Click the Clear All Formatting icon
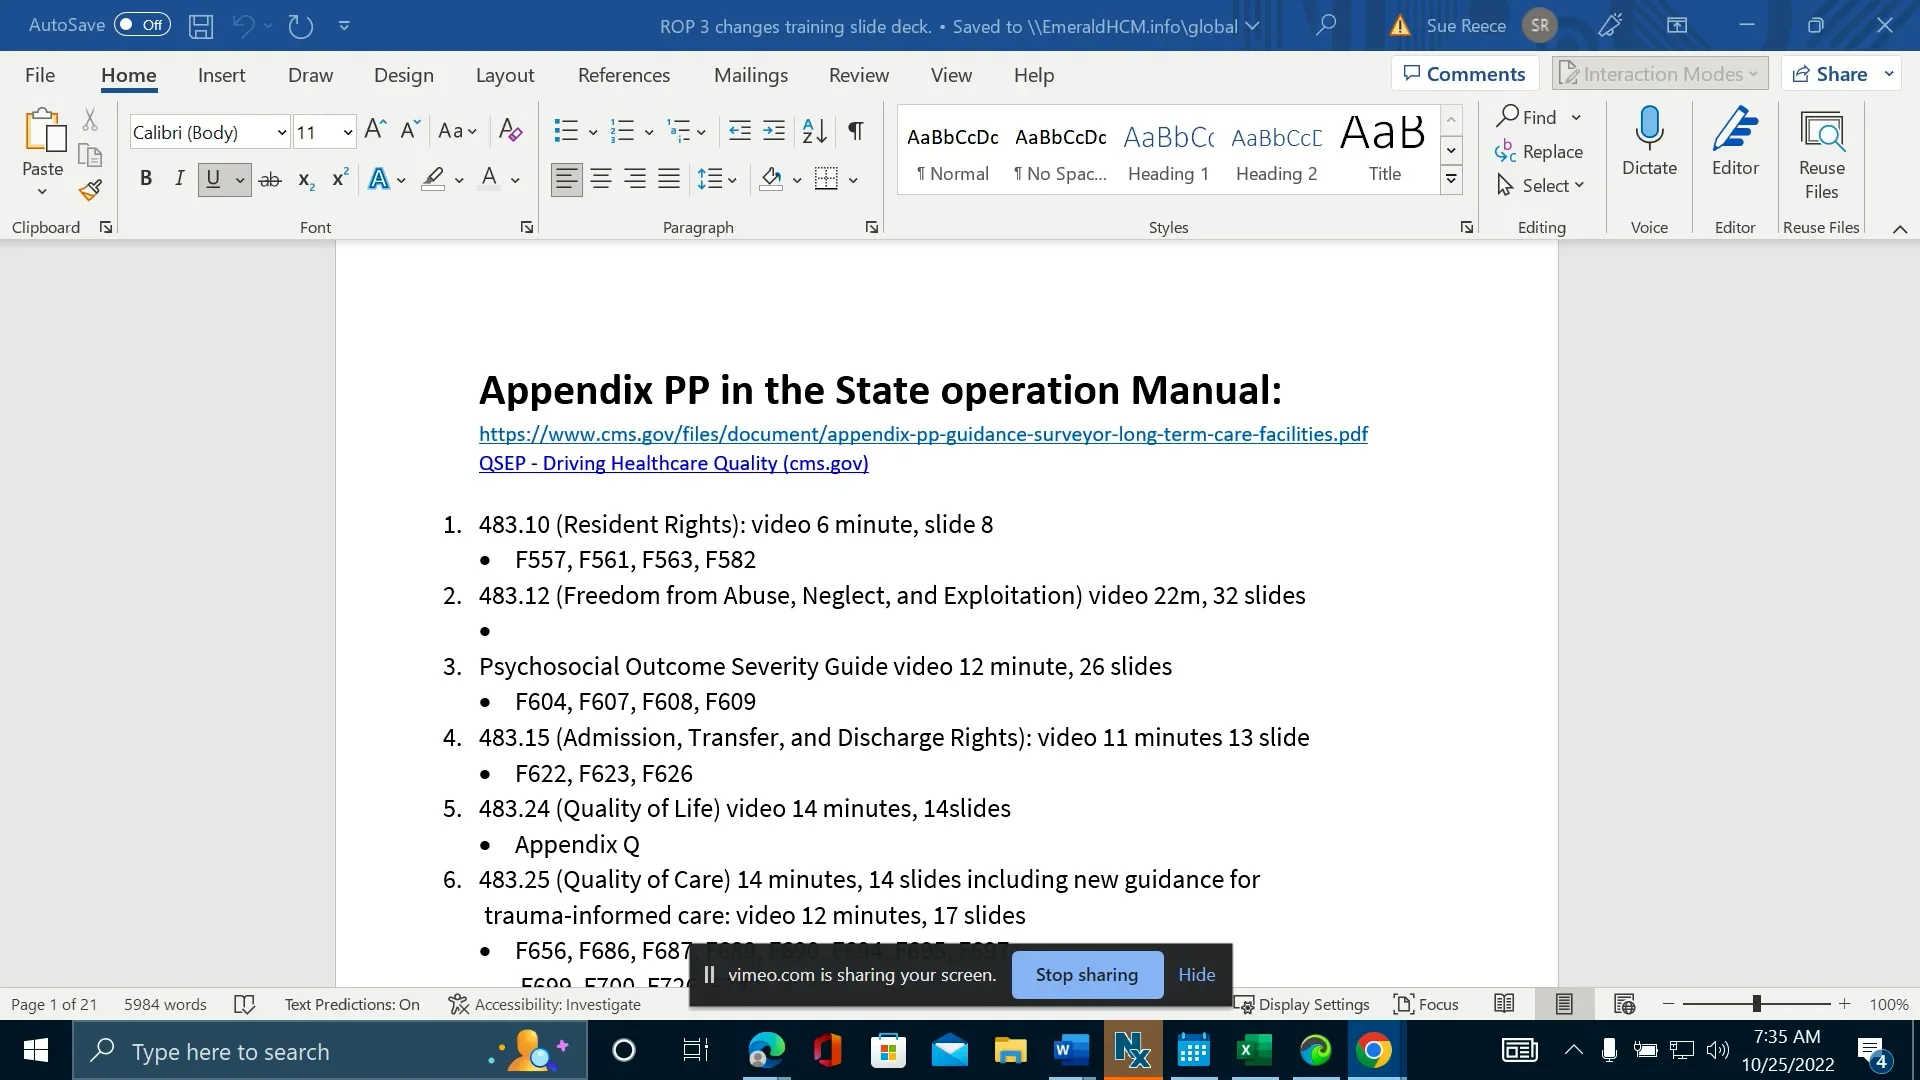The image size is (1920, 1080). (x=510, y=131)
